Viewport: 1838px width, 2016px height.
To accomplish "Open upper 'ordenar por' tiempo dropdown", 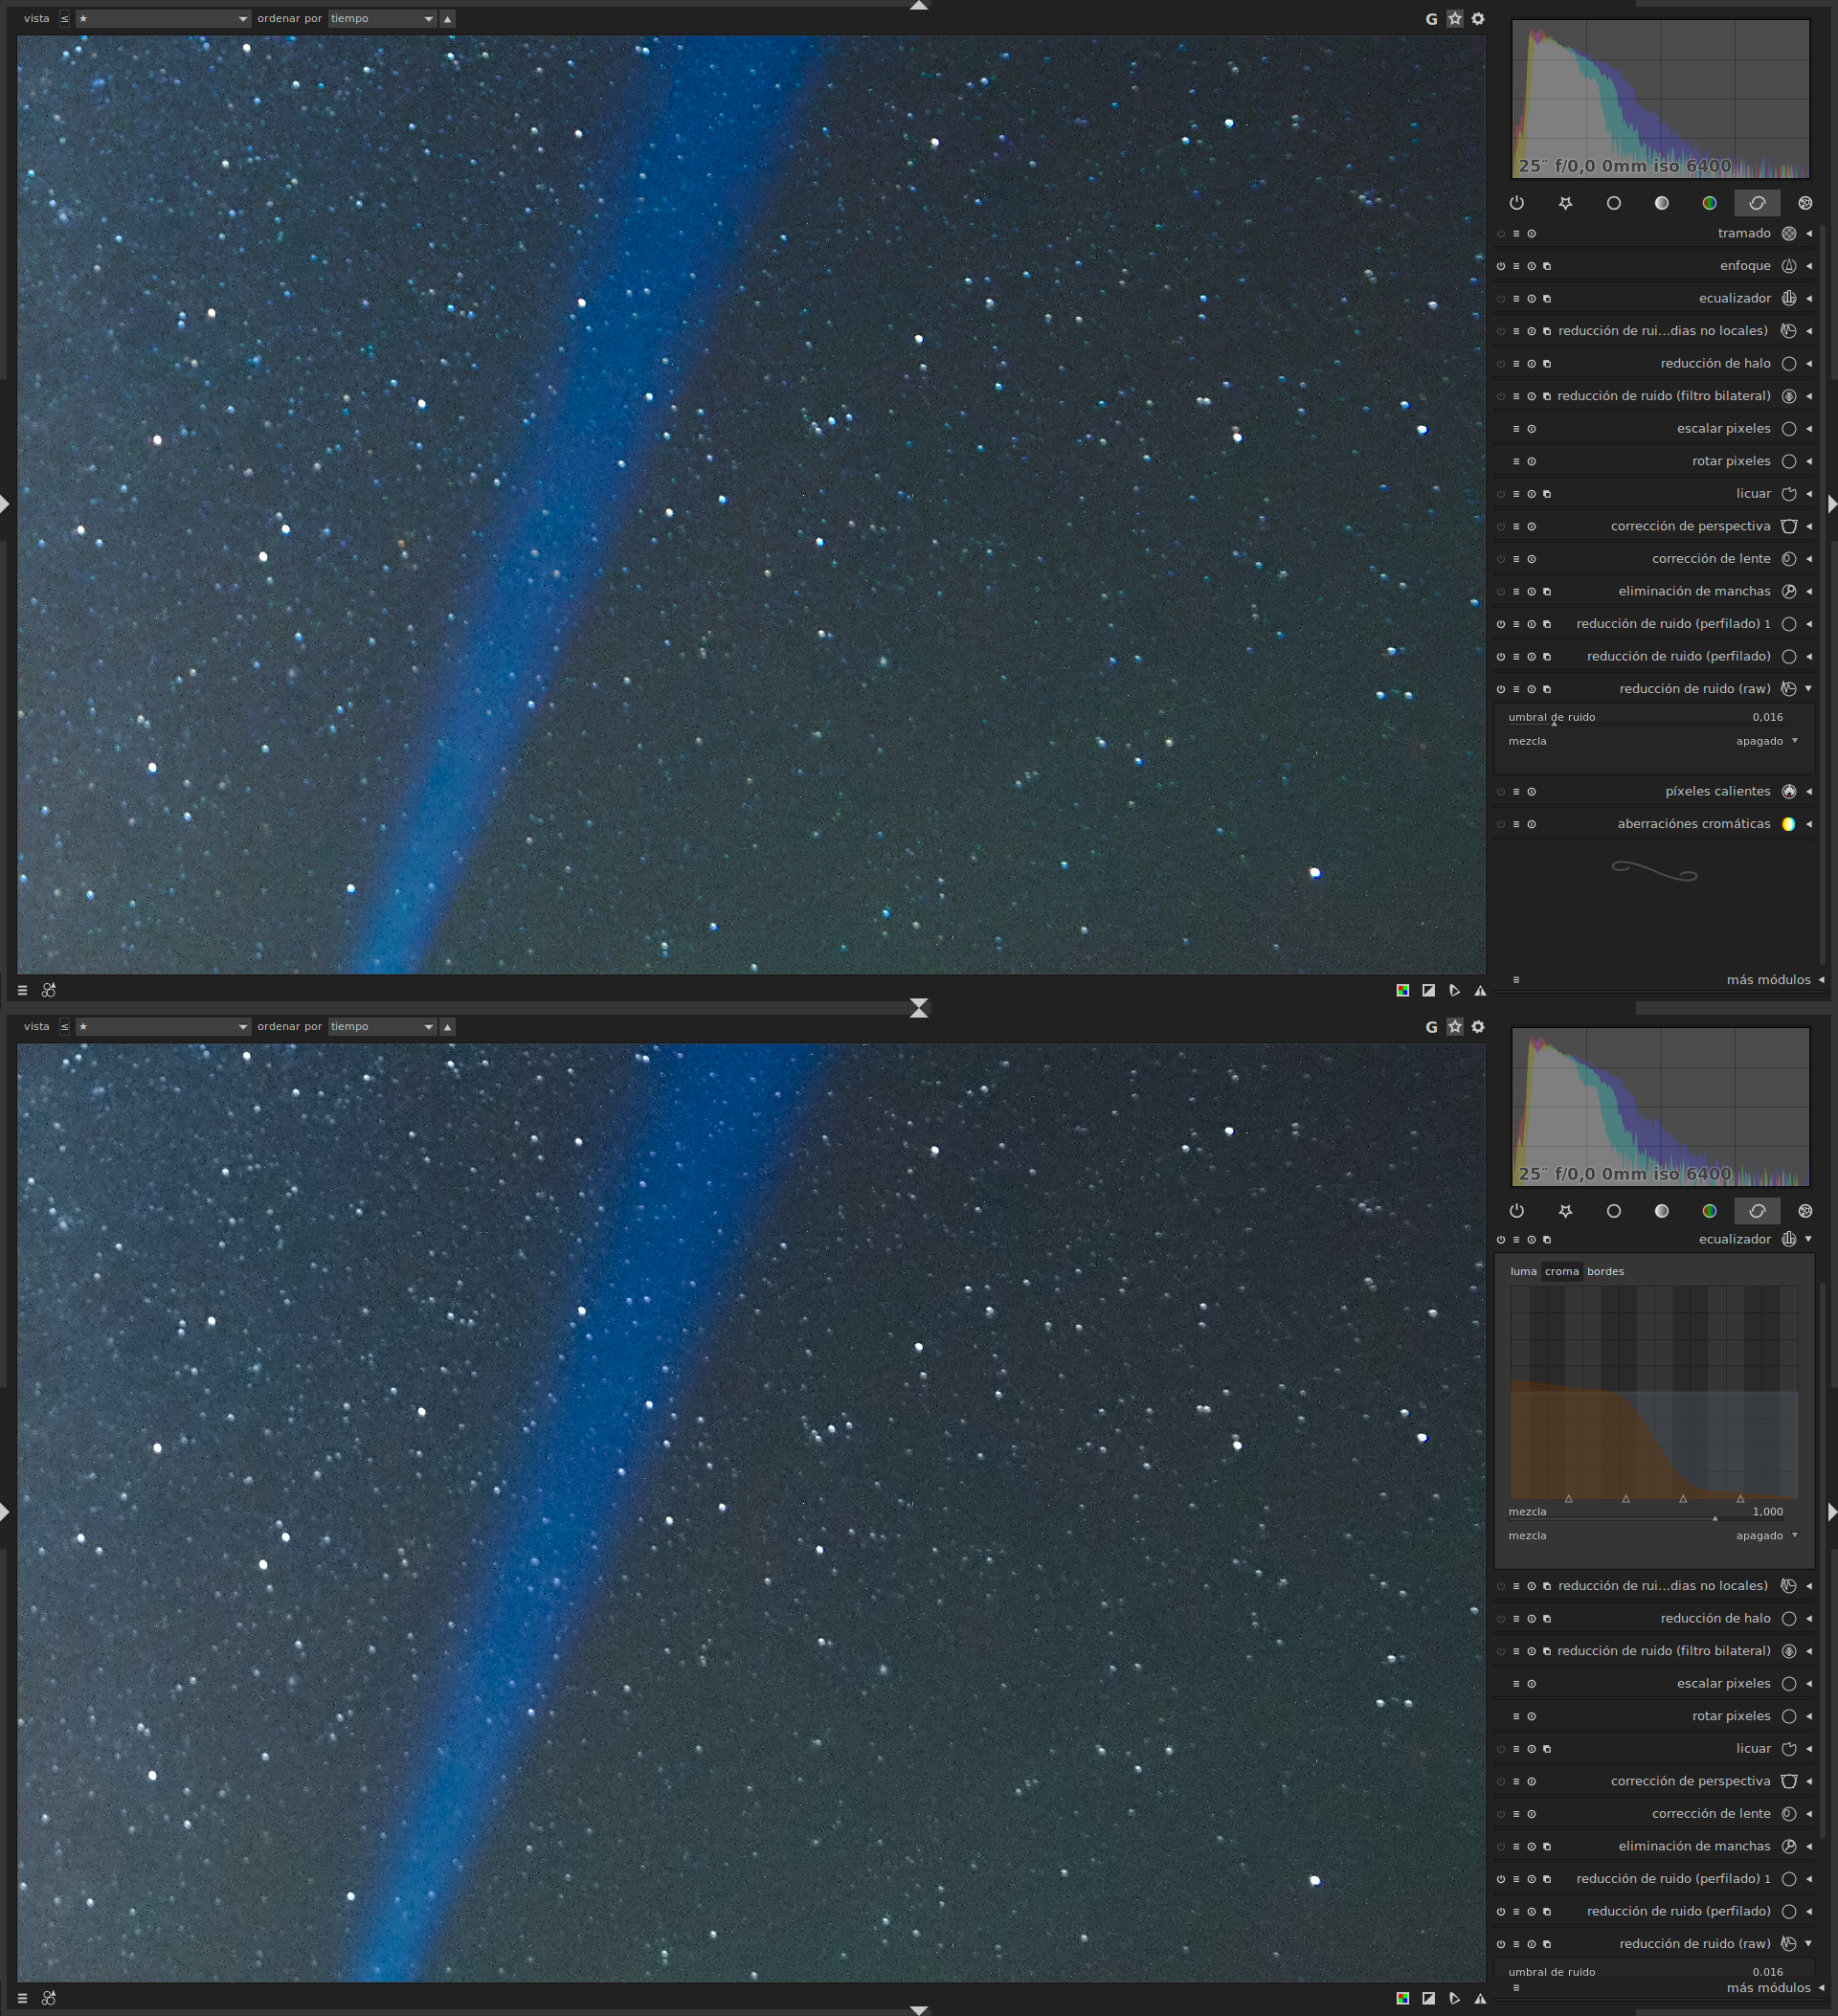I will tap(381, 19).
